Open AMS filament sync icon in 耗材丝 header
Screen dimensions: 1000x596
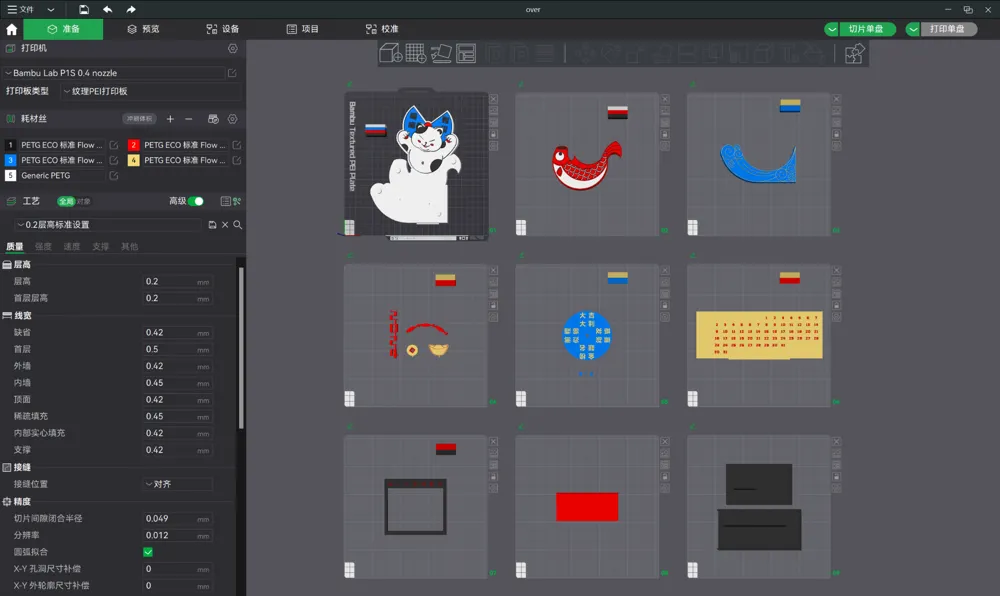coord(213,119)
